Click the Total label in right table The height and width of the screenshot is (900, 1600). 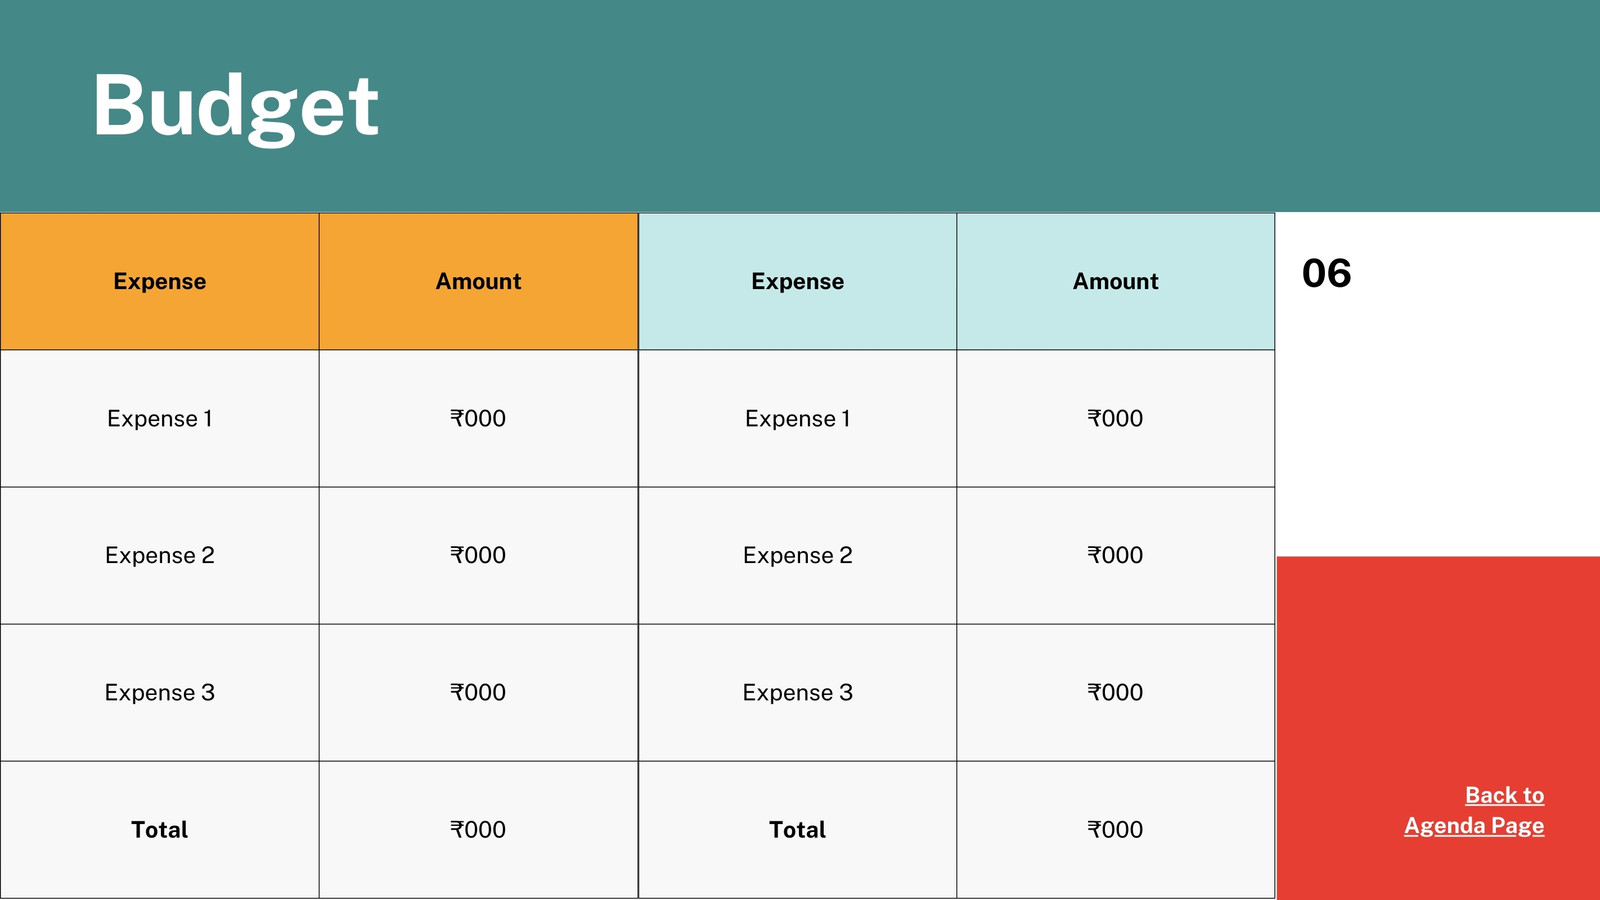(x=798, y=830)
